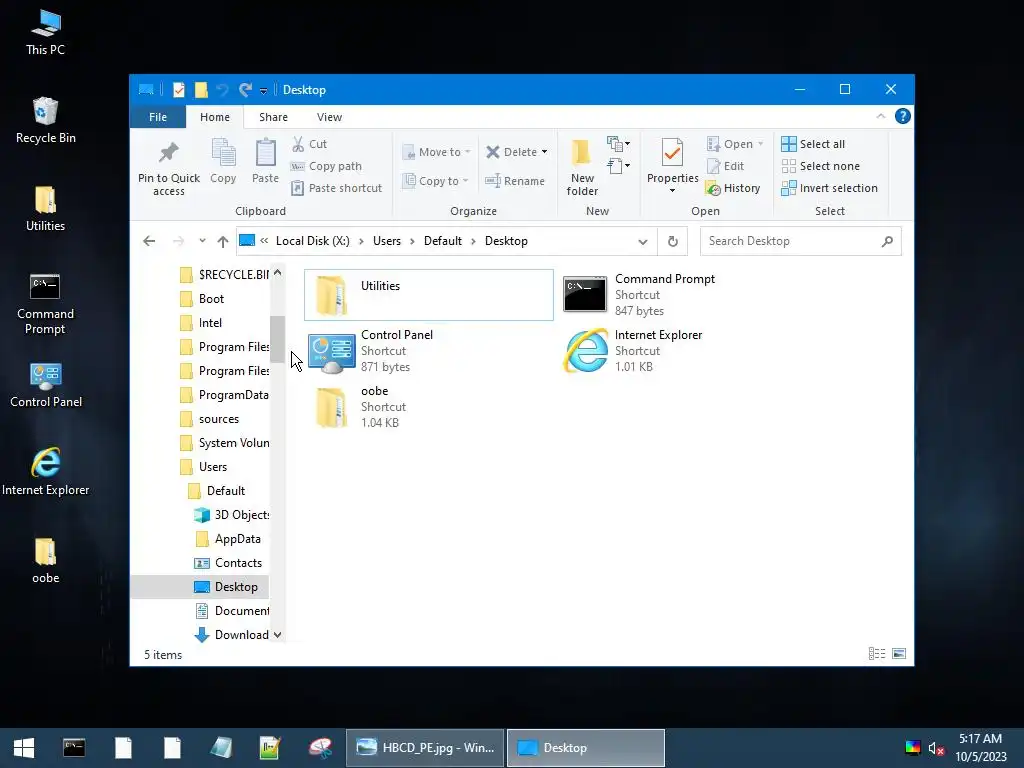Click navigation pane scroll down arrow
The height and width of the screenshot is (768, 1024).
(277, 635)
